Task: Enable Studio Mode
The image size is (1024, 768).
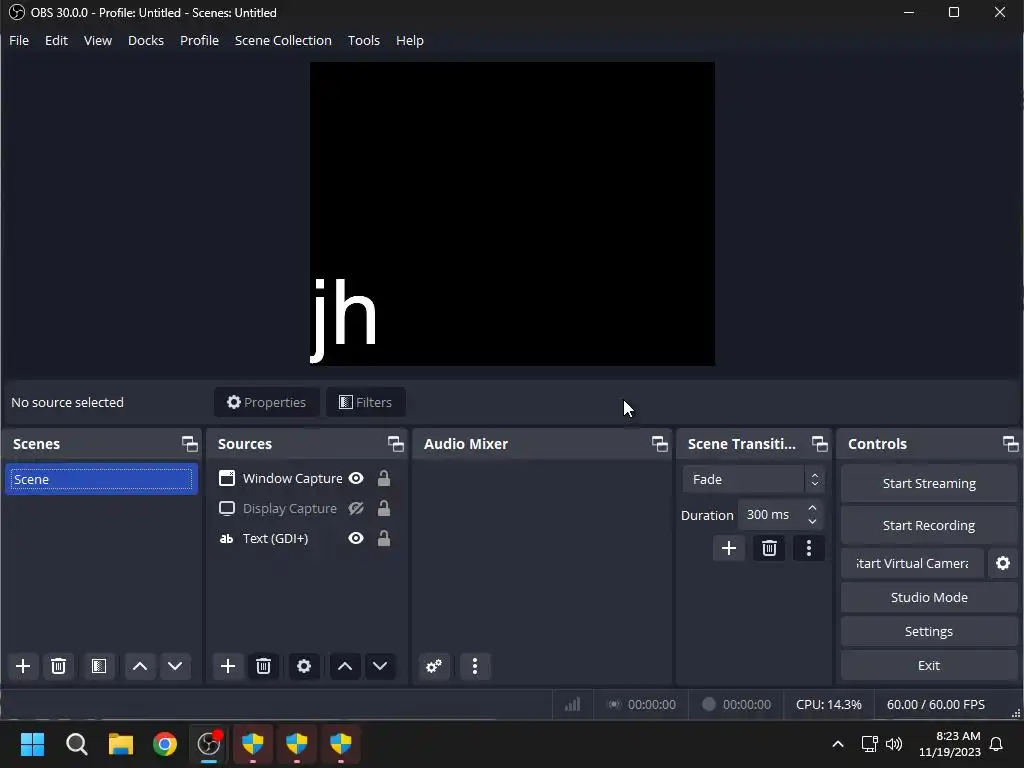Action: click(x=929, y=598)
